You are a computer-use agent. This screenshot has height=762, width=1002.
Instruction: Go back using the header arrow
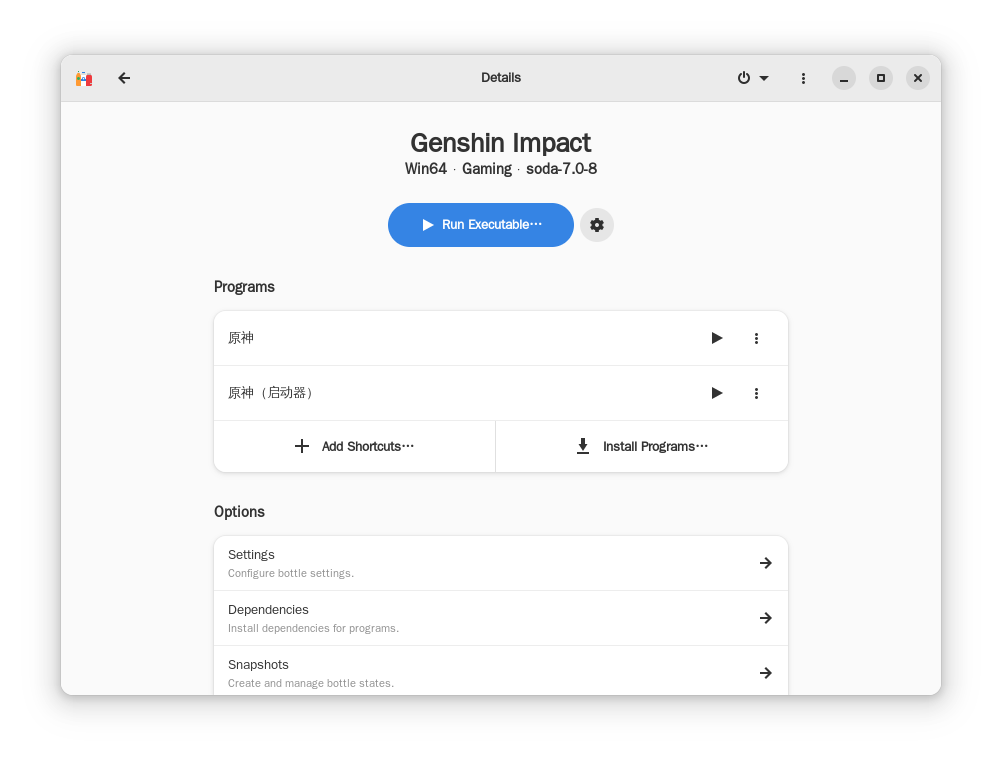(124, 78)
